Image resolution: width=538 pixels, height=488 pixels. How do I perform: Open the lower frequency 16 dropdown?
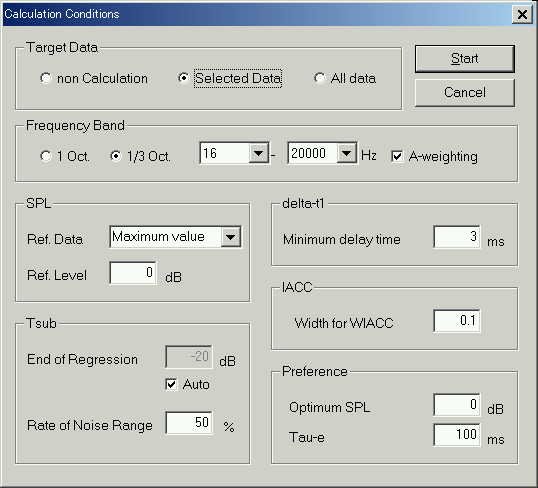pos(259,153)
